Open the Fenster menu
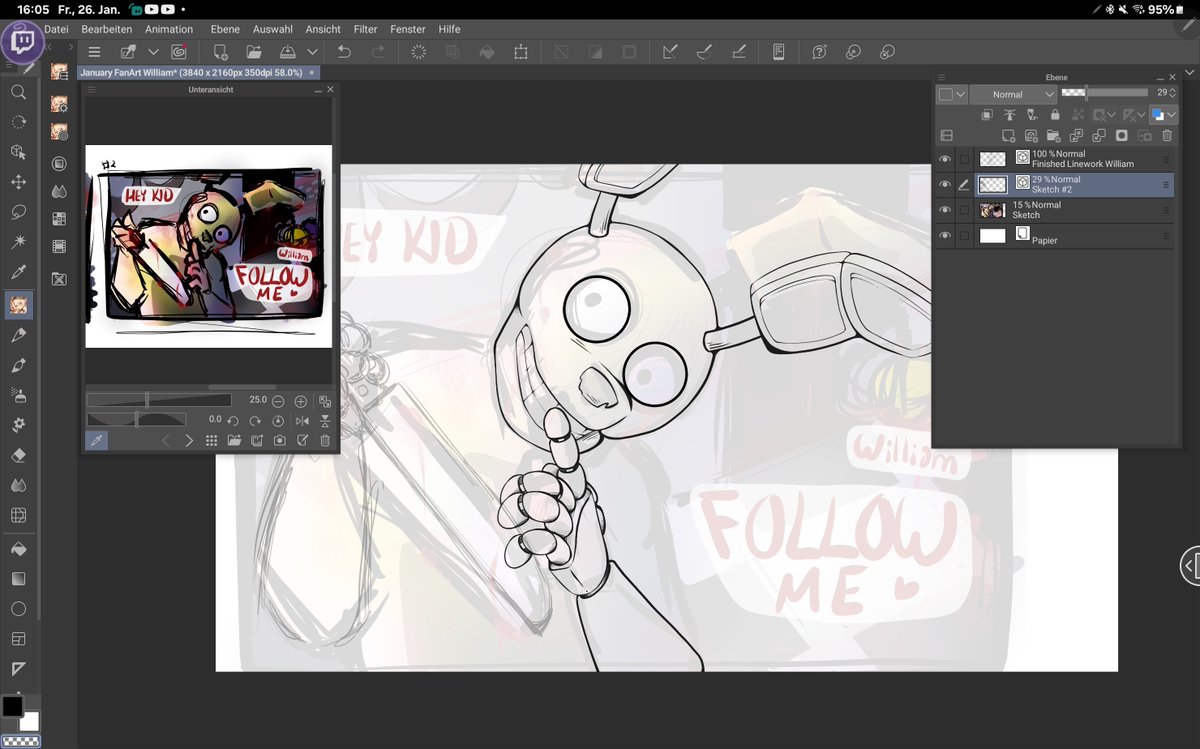 (407, 29)
